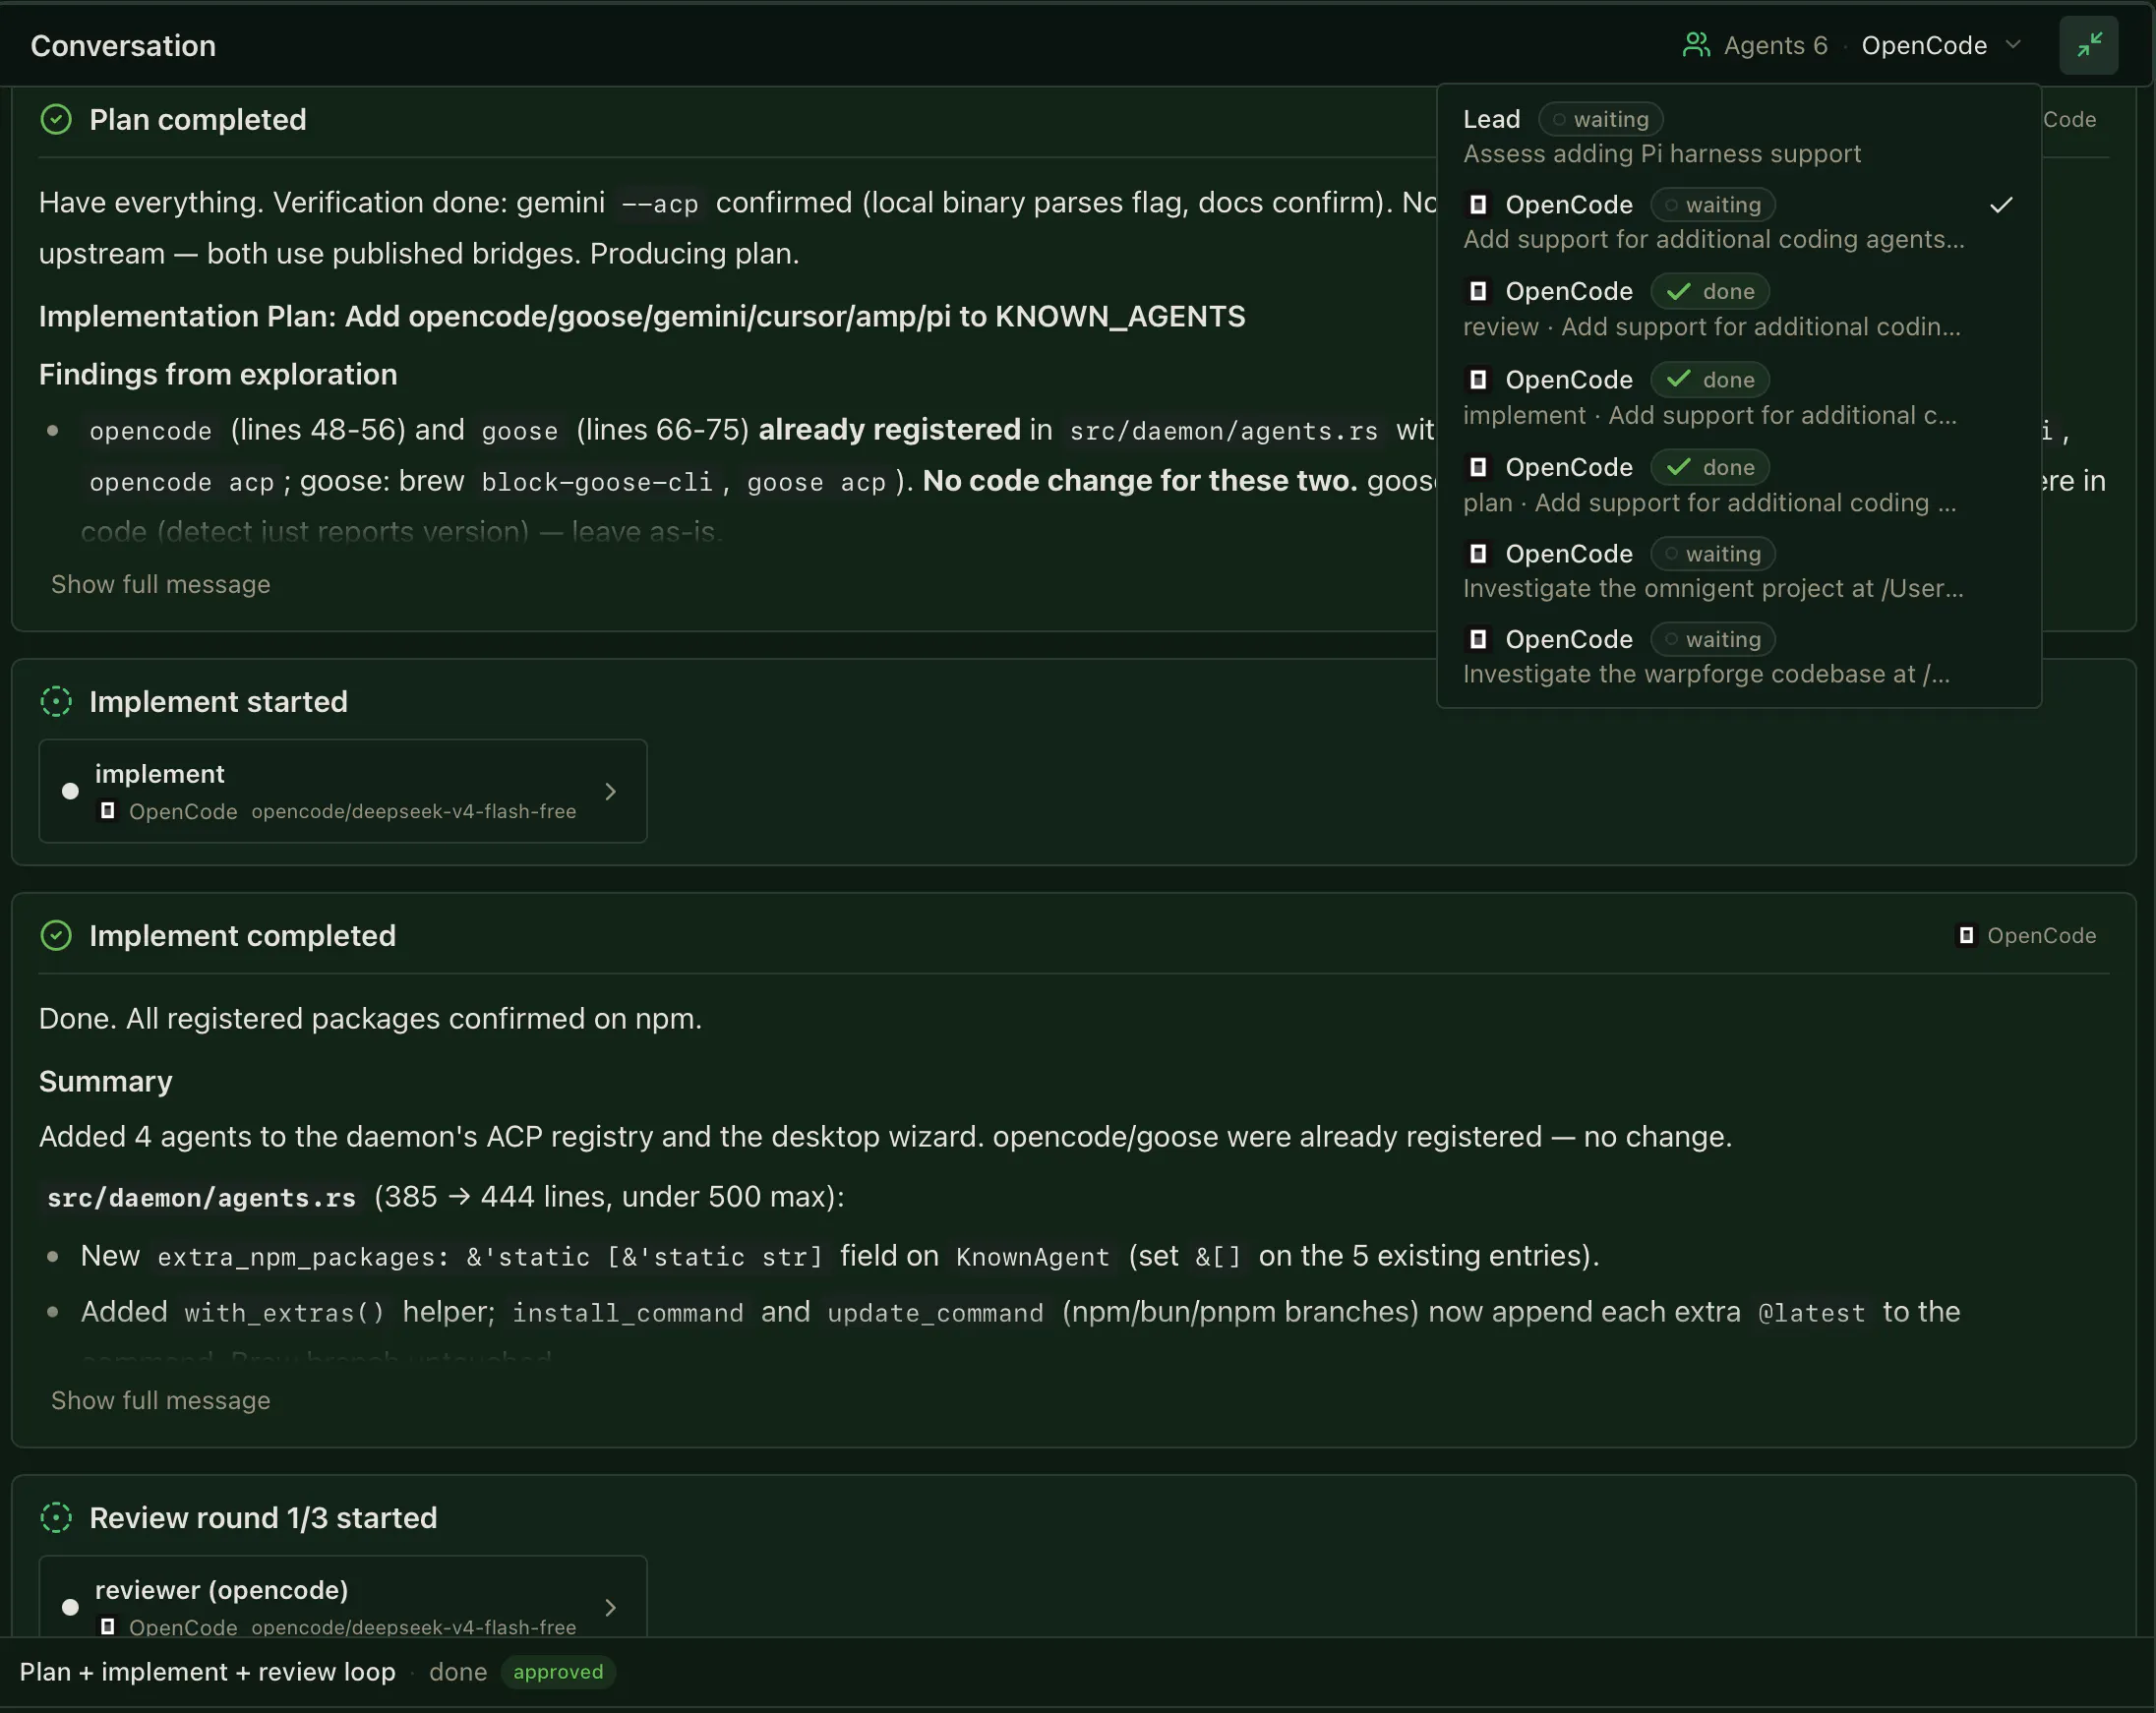Click the OpenCode icon in the reviewer card
The image size is (2156, 1713).
coord(107,1627)
